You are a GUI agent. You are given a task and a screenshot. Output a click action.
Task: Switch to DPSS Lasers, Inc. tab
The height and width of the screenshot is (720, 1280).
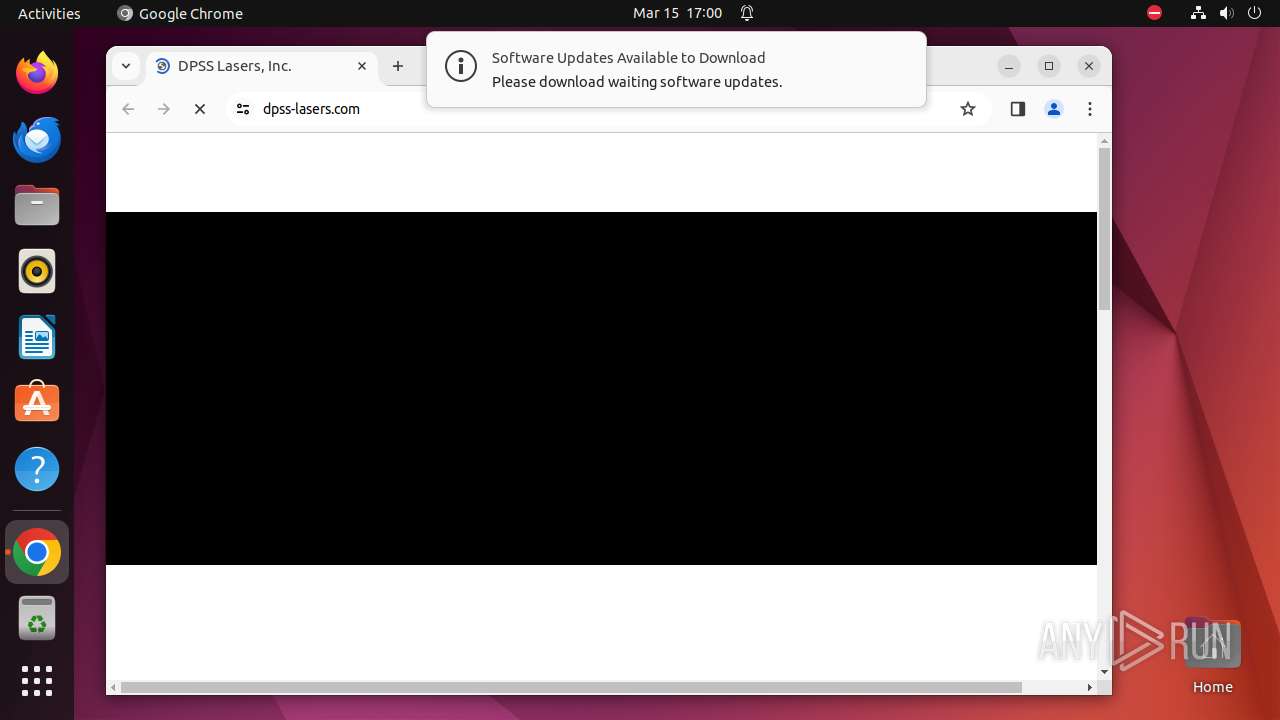(x=262, y=66)
